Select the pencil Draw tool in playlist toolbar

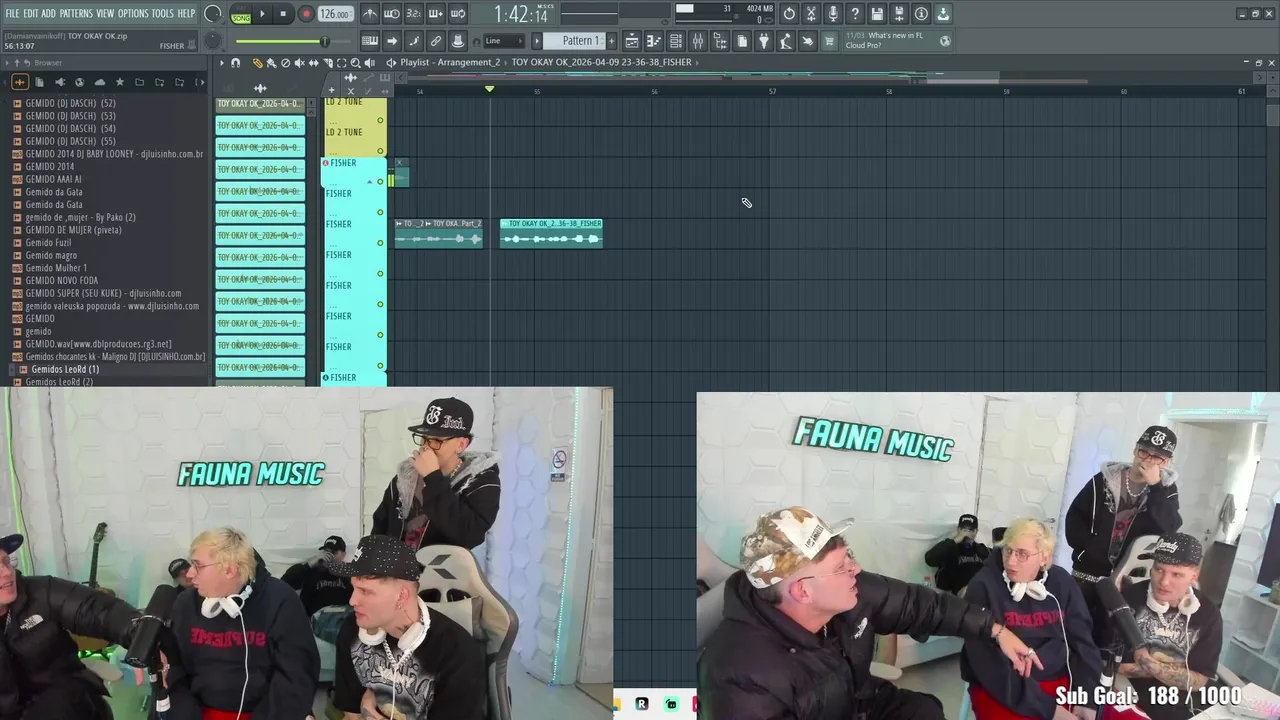click(257, 63)
